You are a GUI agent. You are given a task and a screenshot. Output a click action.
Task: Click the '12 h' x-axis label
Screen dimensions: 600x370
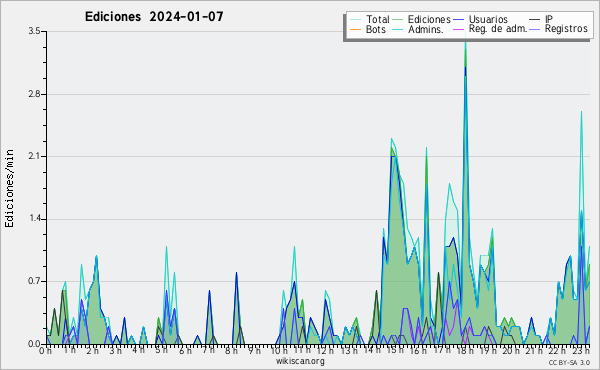325,350
